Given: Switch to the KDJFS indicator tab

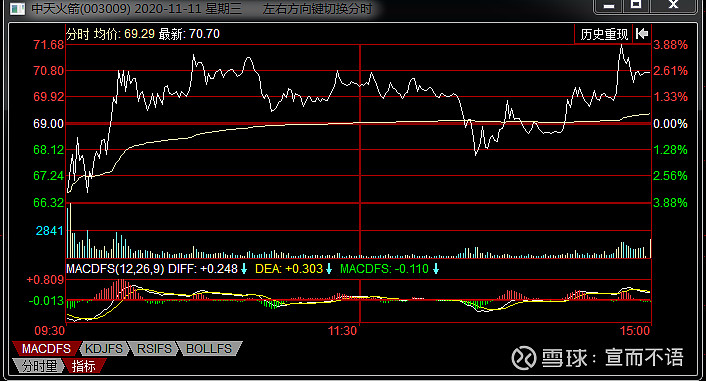Looking at the screenshot, I should click(104, 349).
